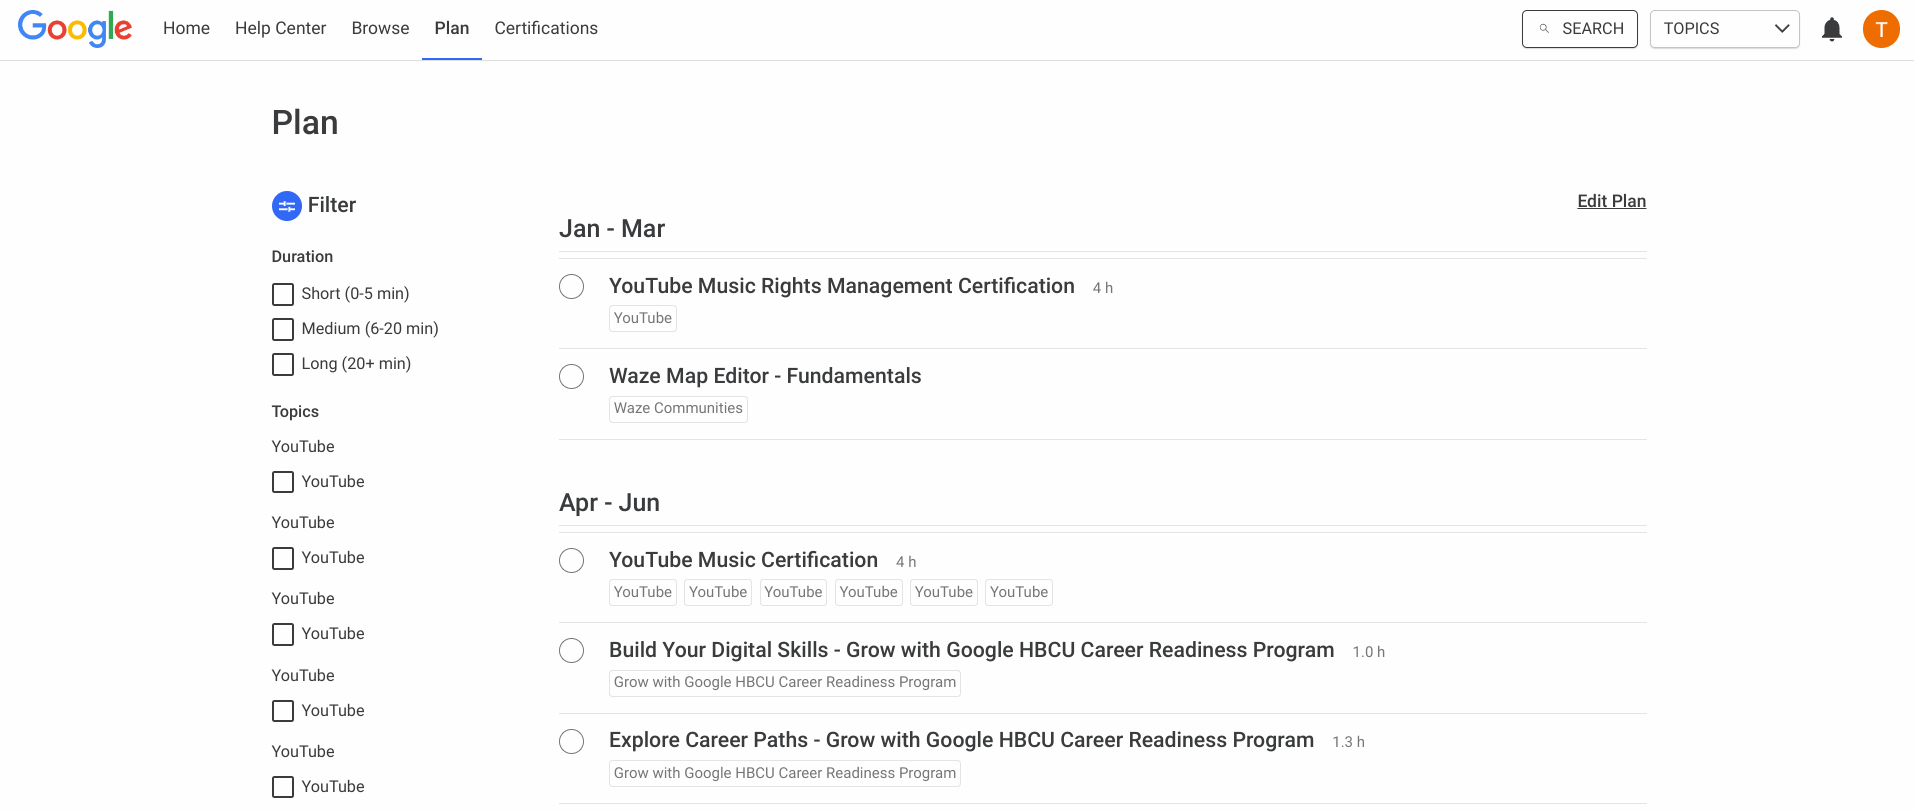This screenshot has width=1914, height=811.
Task: Click the 1.3 h duration text
Action: click(1348, 742)
